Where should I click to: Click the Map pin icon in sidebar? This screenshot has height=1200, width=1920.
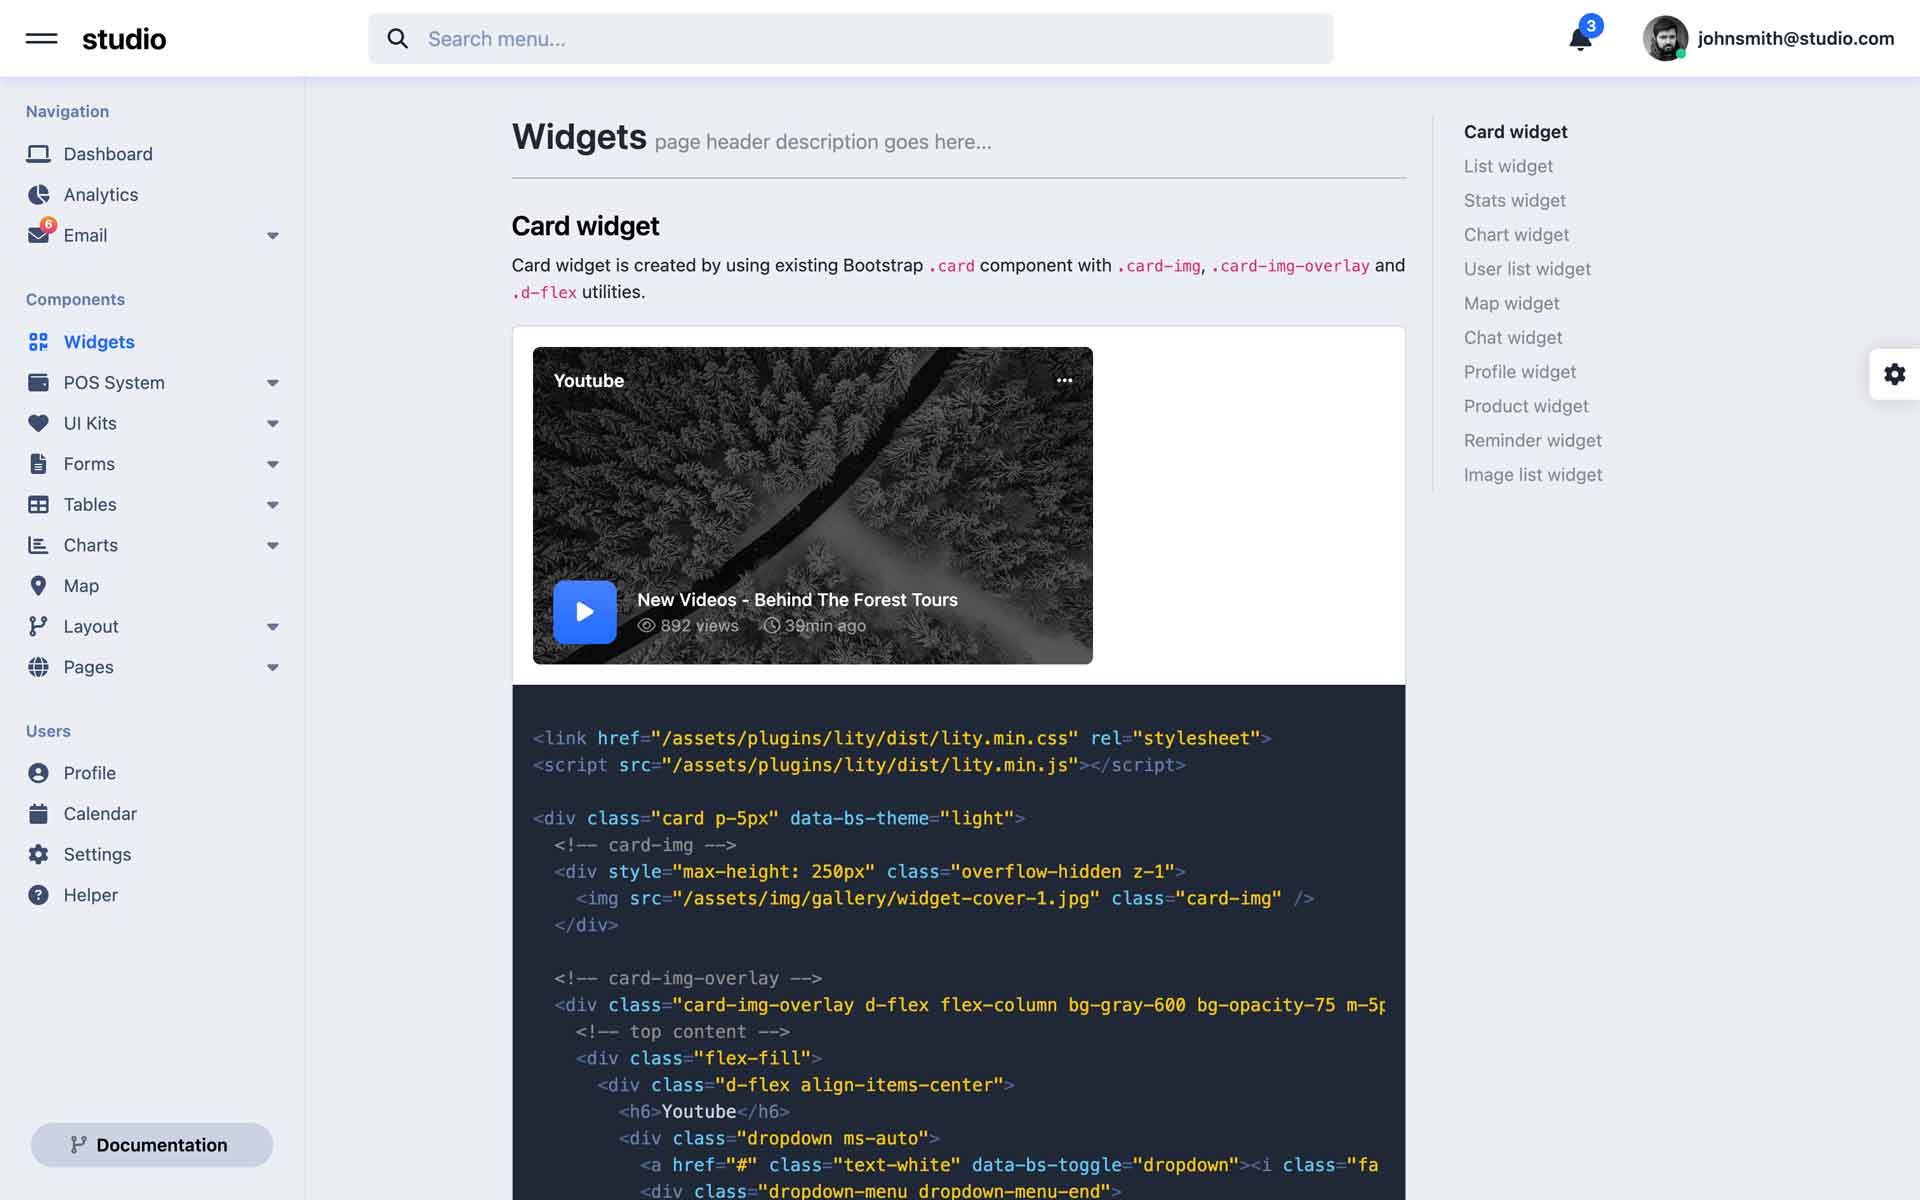[38, 586]
